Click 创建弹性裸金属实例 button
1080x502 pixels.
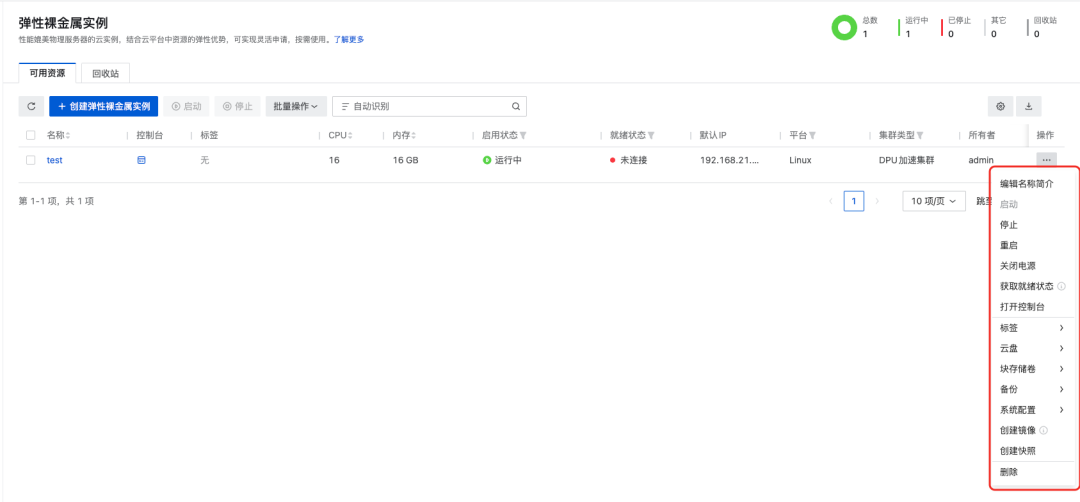click(x=104, y=107)
